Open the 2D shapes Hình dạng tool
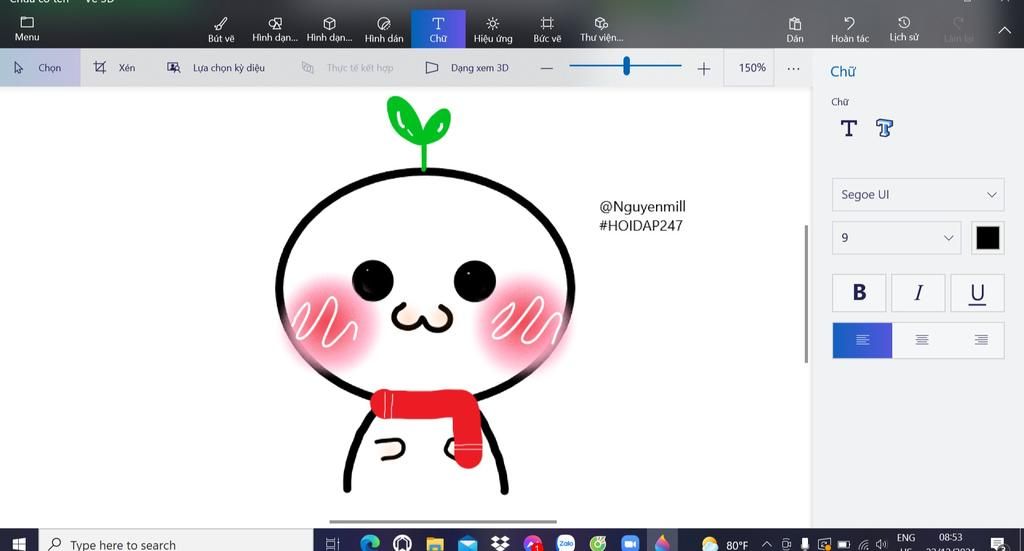Viewport: 1024px width, 551px height. pyautogui.click(x=275, y=29)
